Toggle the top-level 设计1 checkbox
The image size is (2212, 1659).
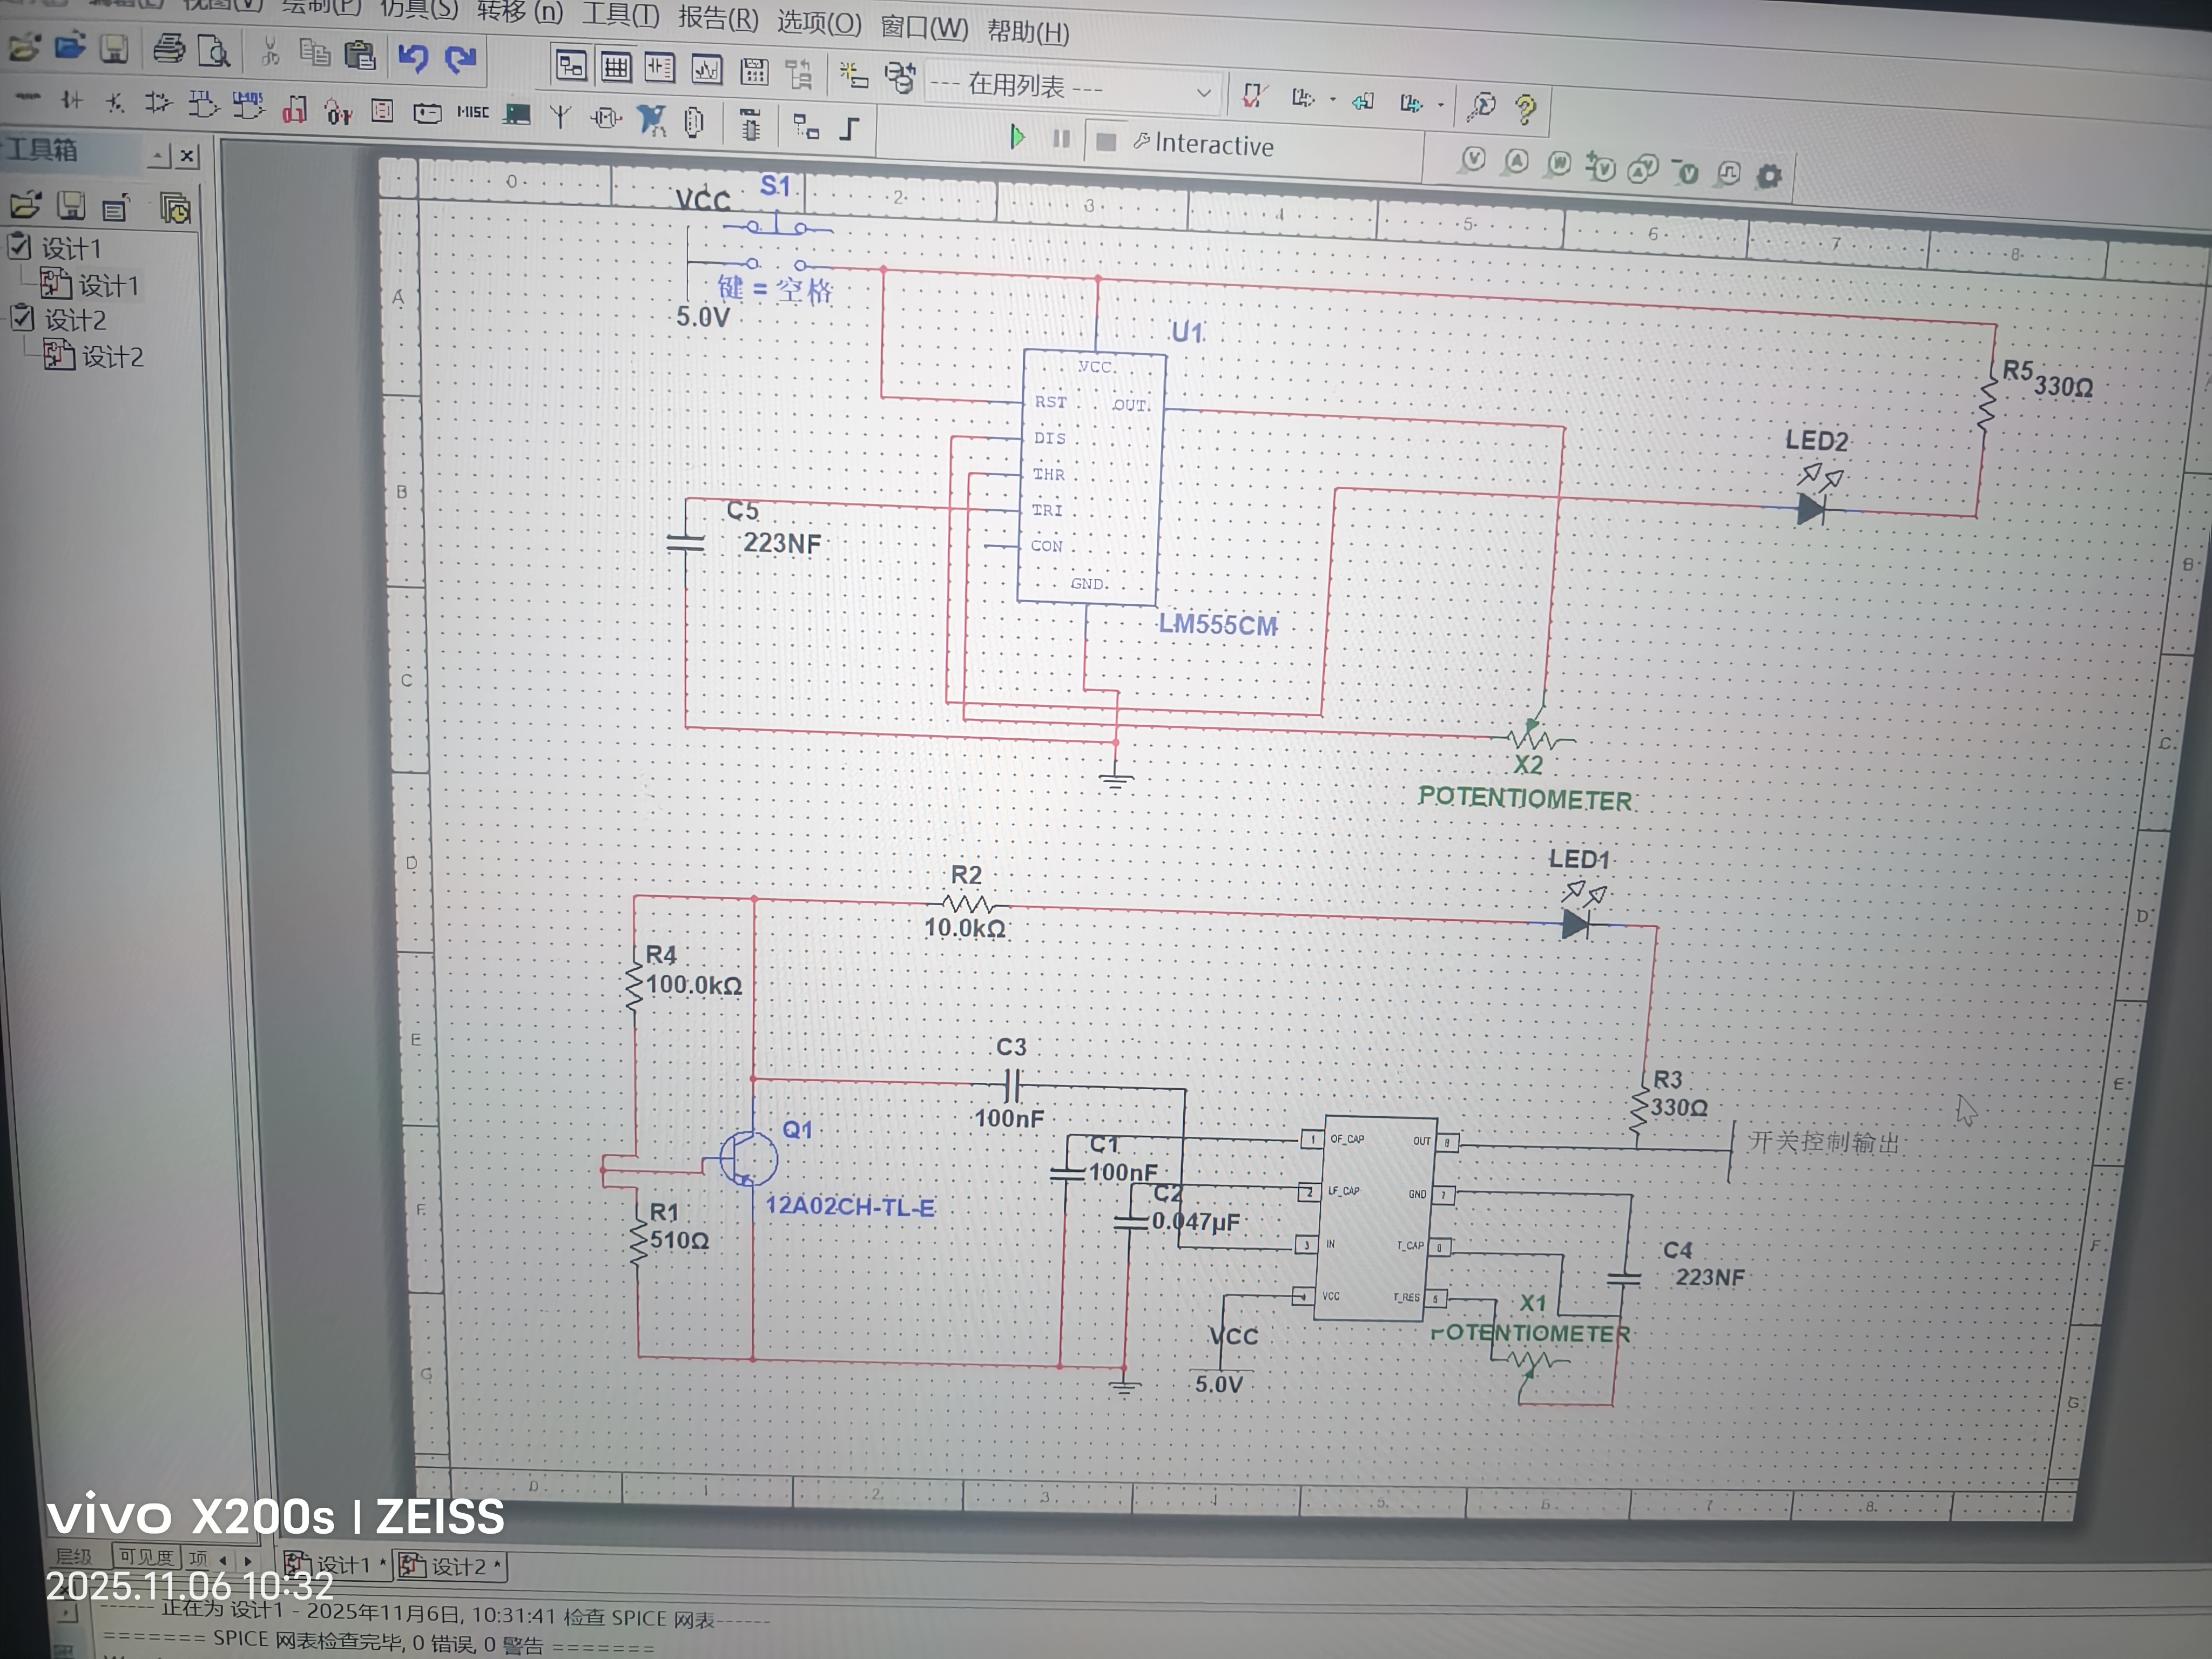click(20, 246)
